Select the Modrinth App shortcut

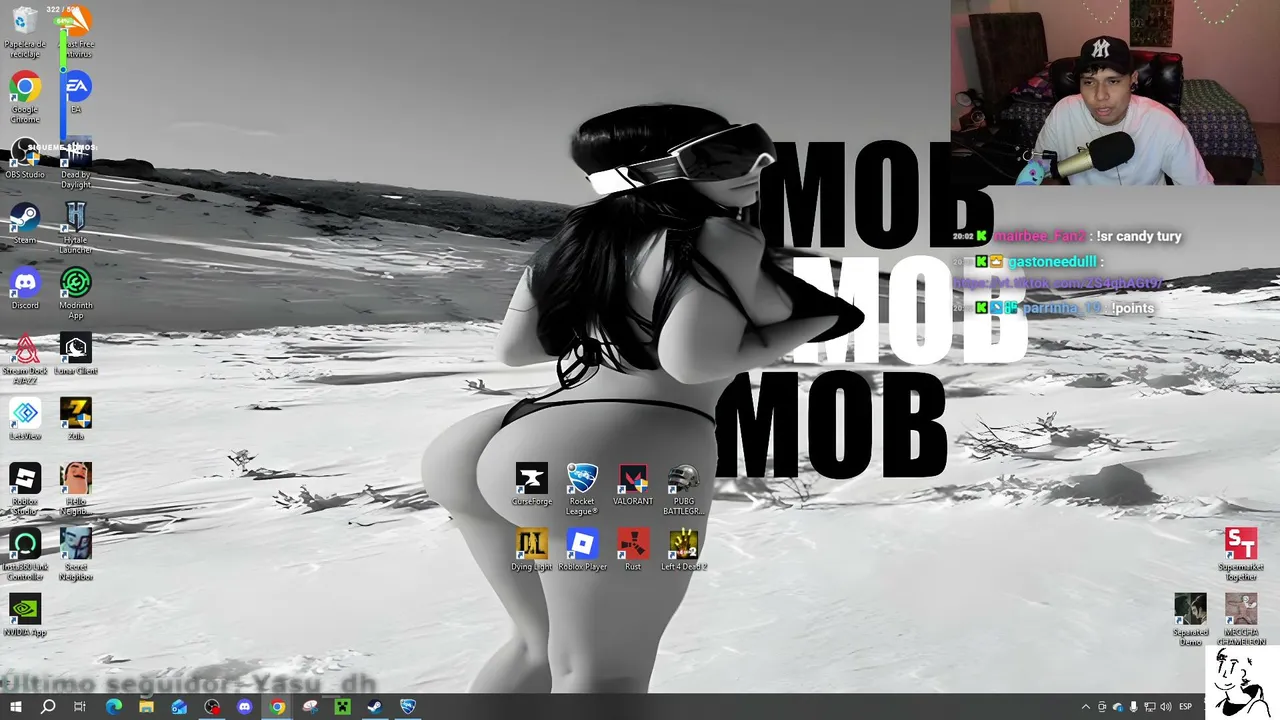(76, 293)
